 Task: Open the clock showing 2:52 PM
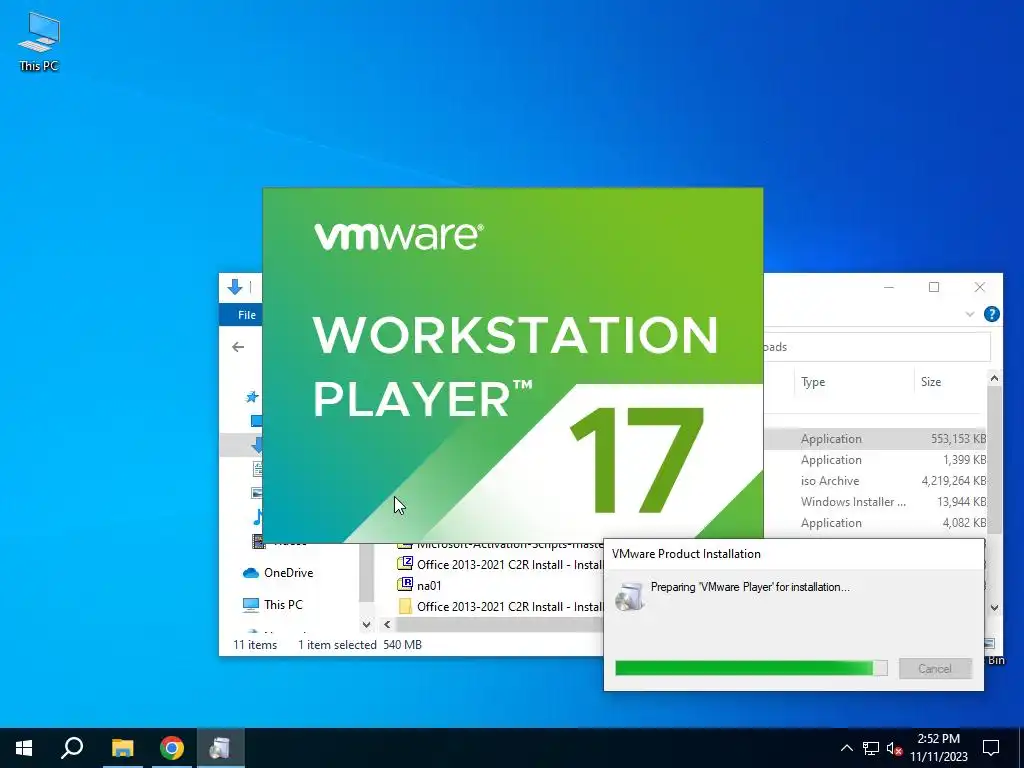(938, 748)
